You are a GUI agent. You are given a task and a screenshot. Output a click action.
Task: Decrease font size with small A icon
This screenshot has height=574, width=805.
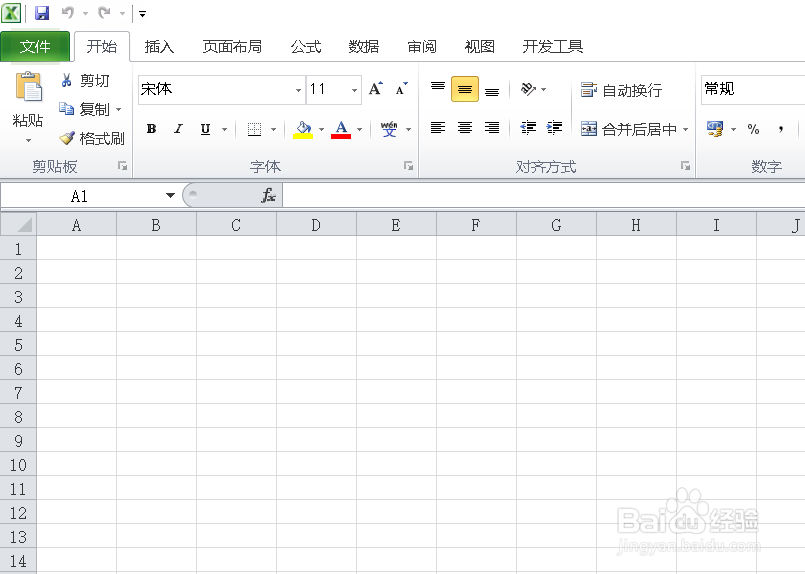(401, 89)
